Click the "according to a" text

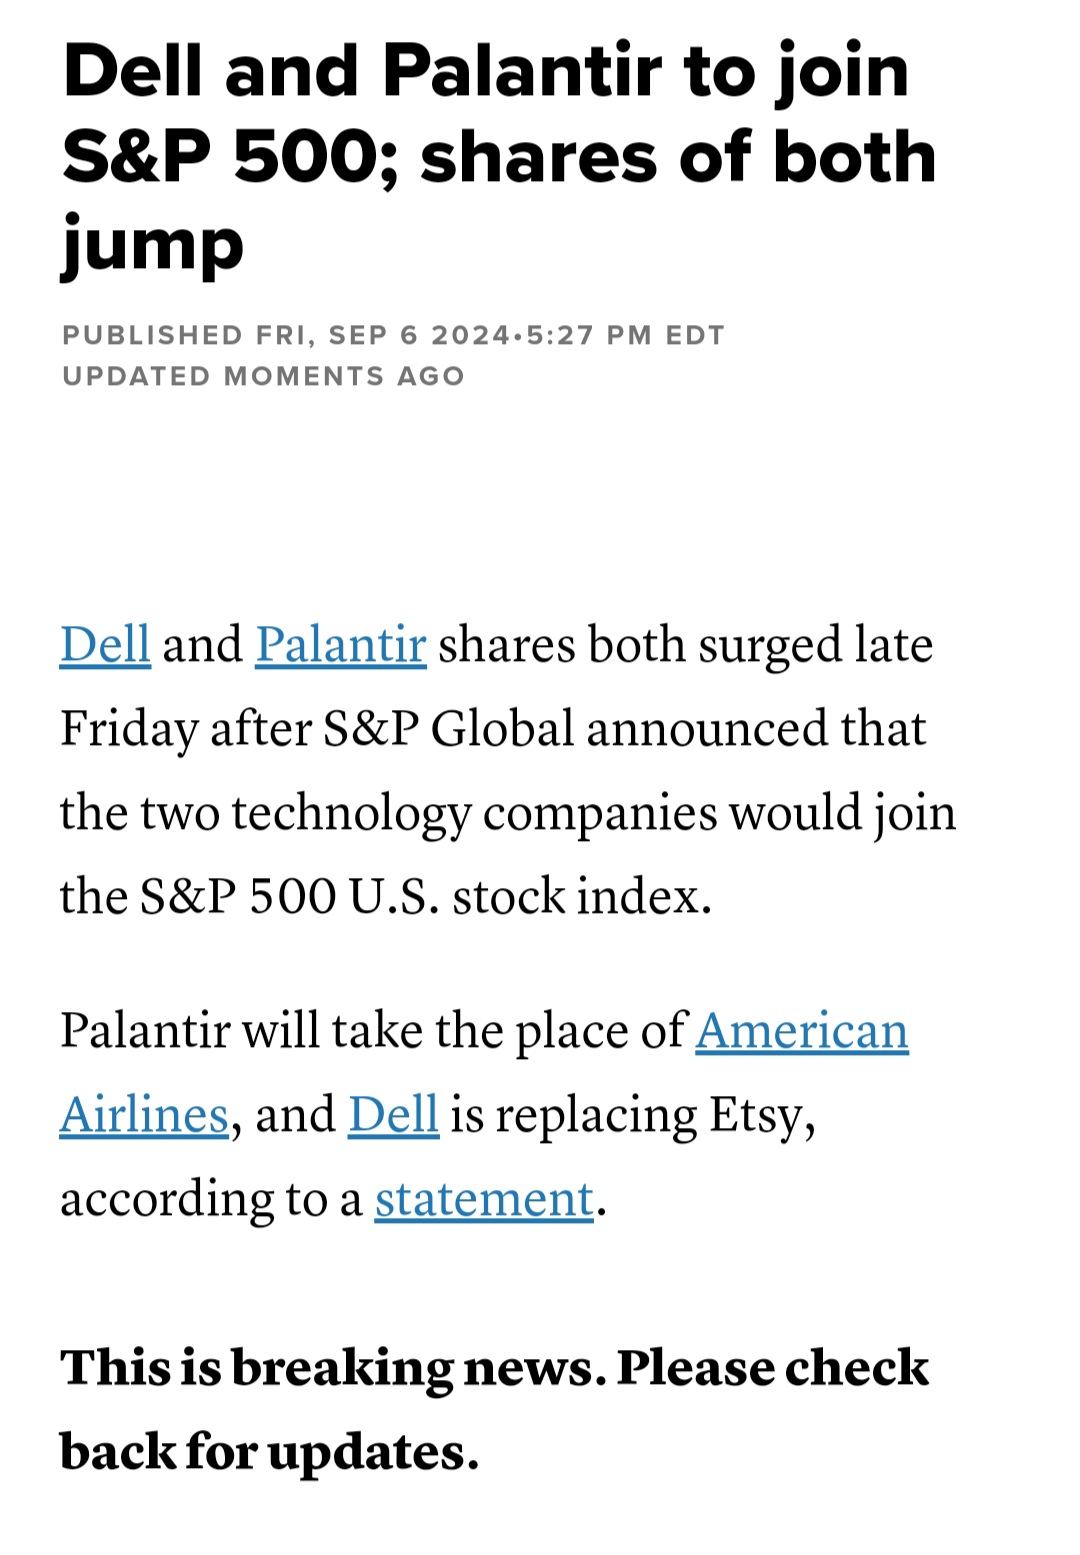click(x=210, y=1199)
